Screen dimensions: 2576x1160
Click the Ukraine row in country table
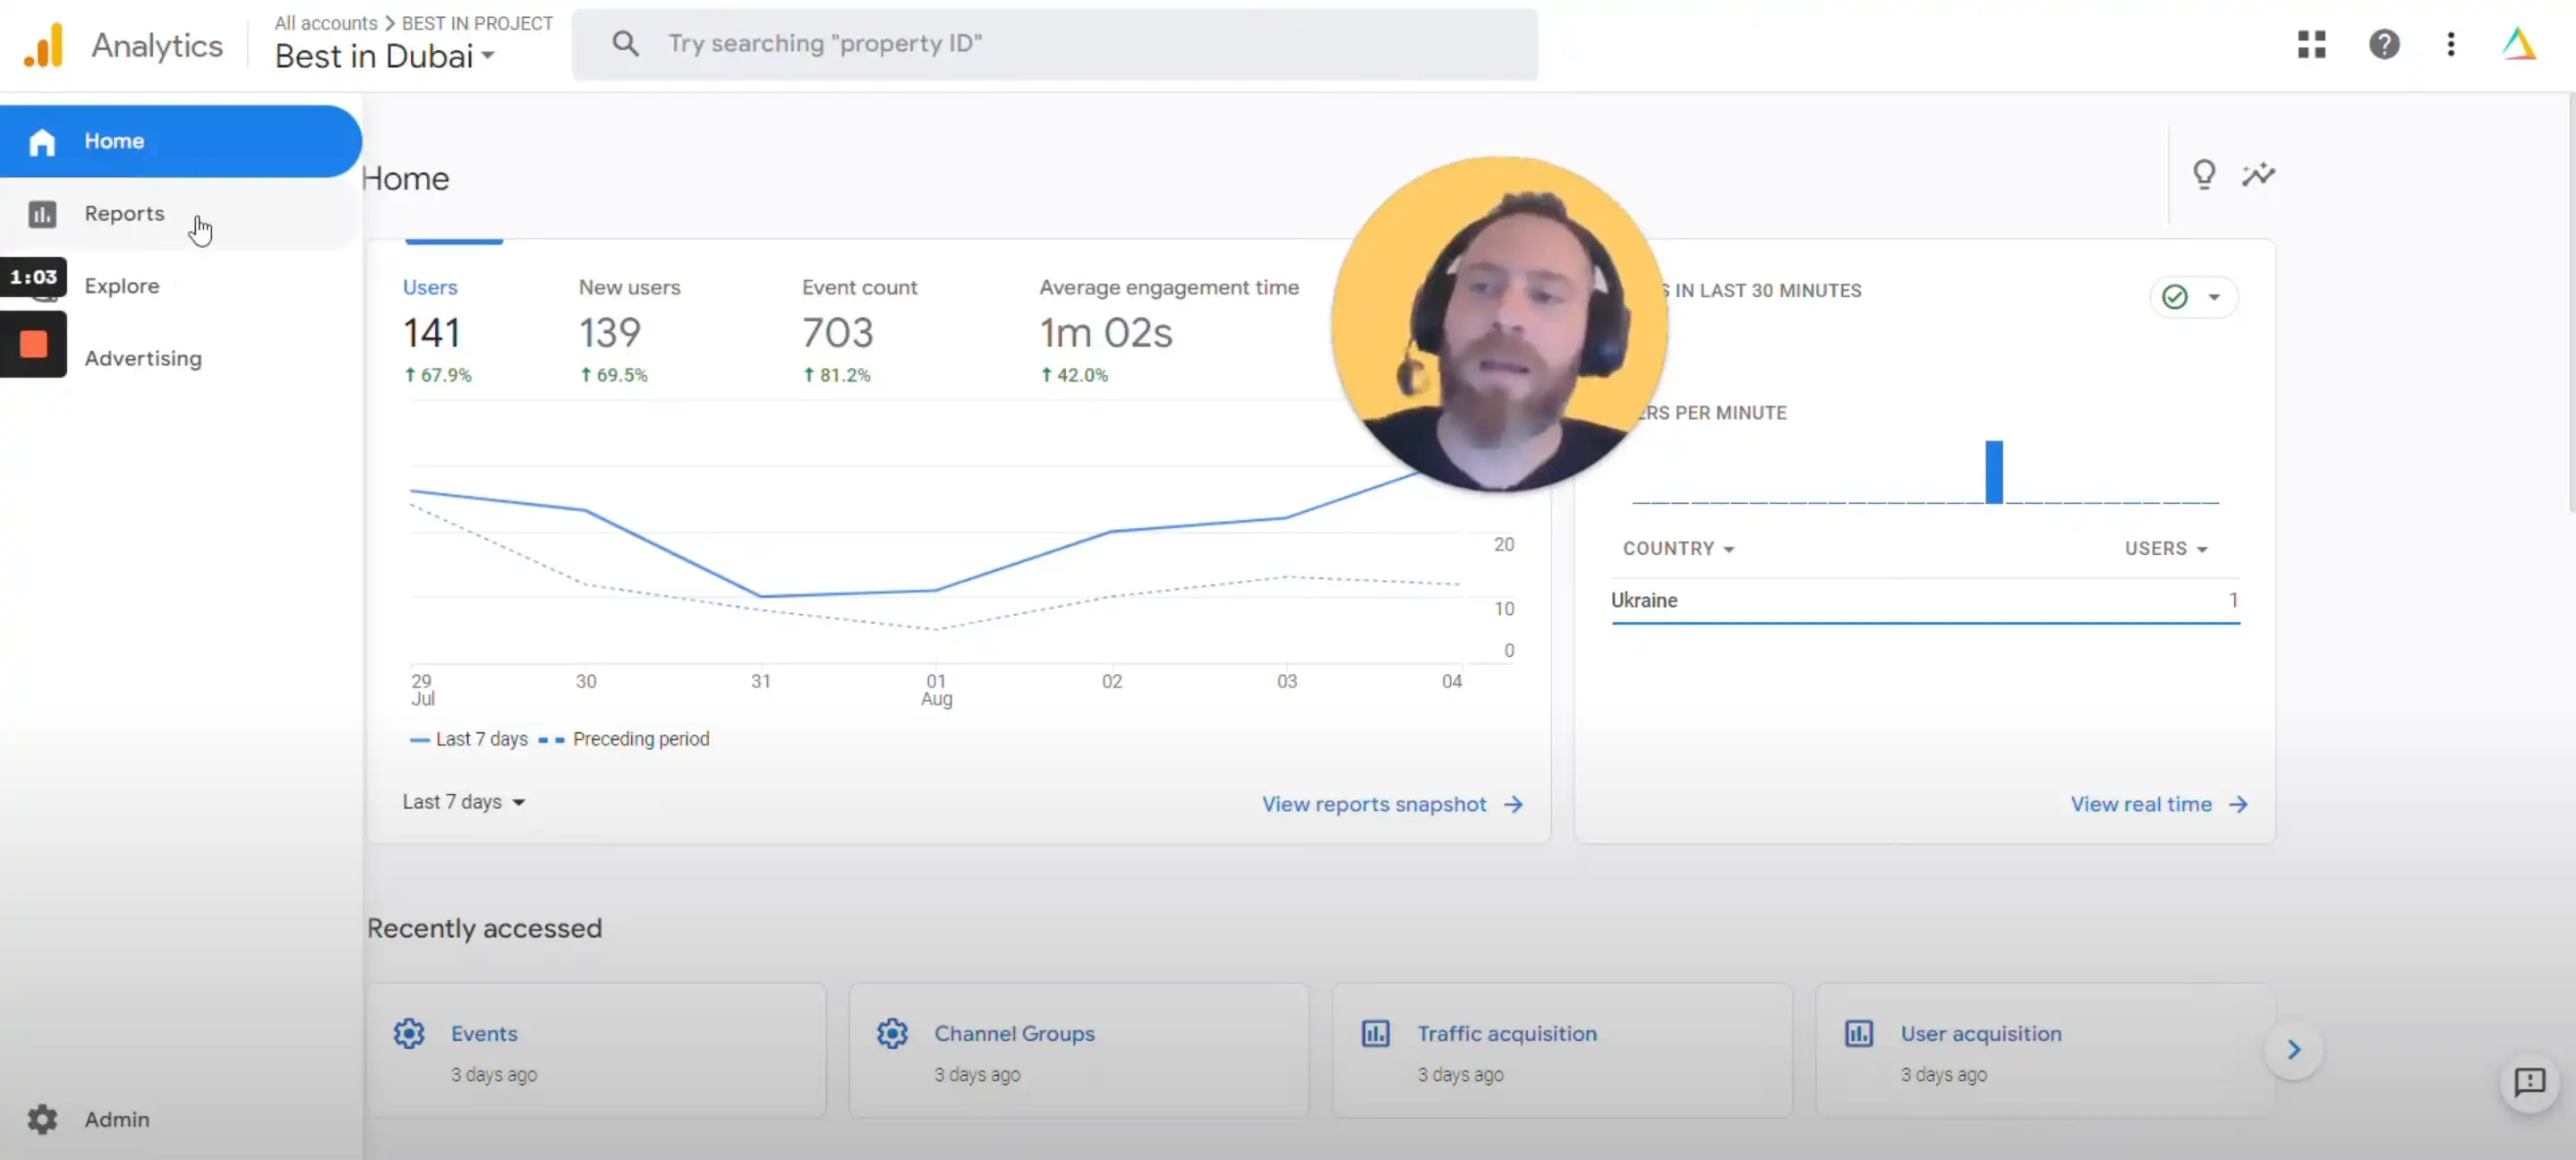coord(1925,600)
